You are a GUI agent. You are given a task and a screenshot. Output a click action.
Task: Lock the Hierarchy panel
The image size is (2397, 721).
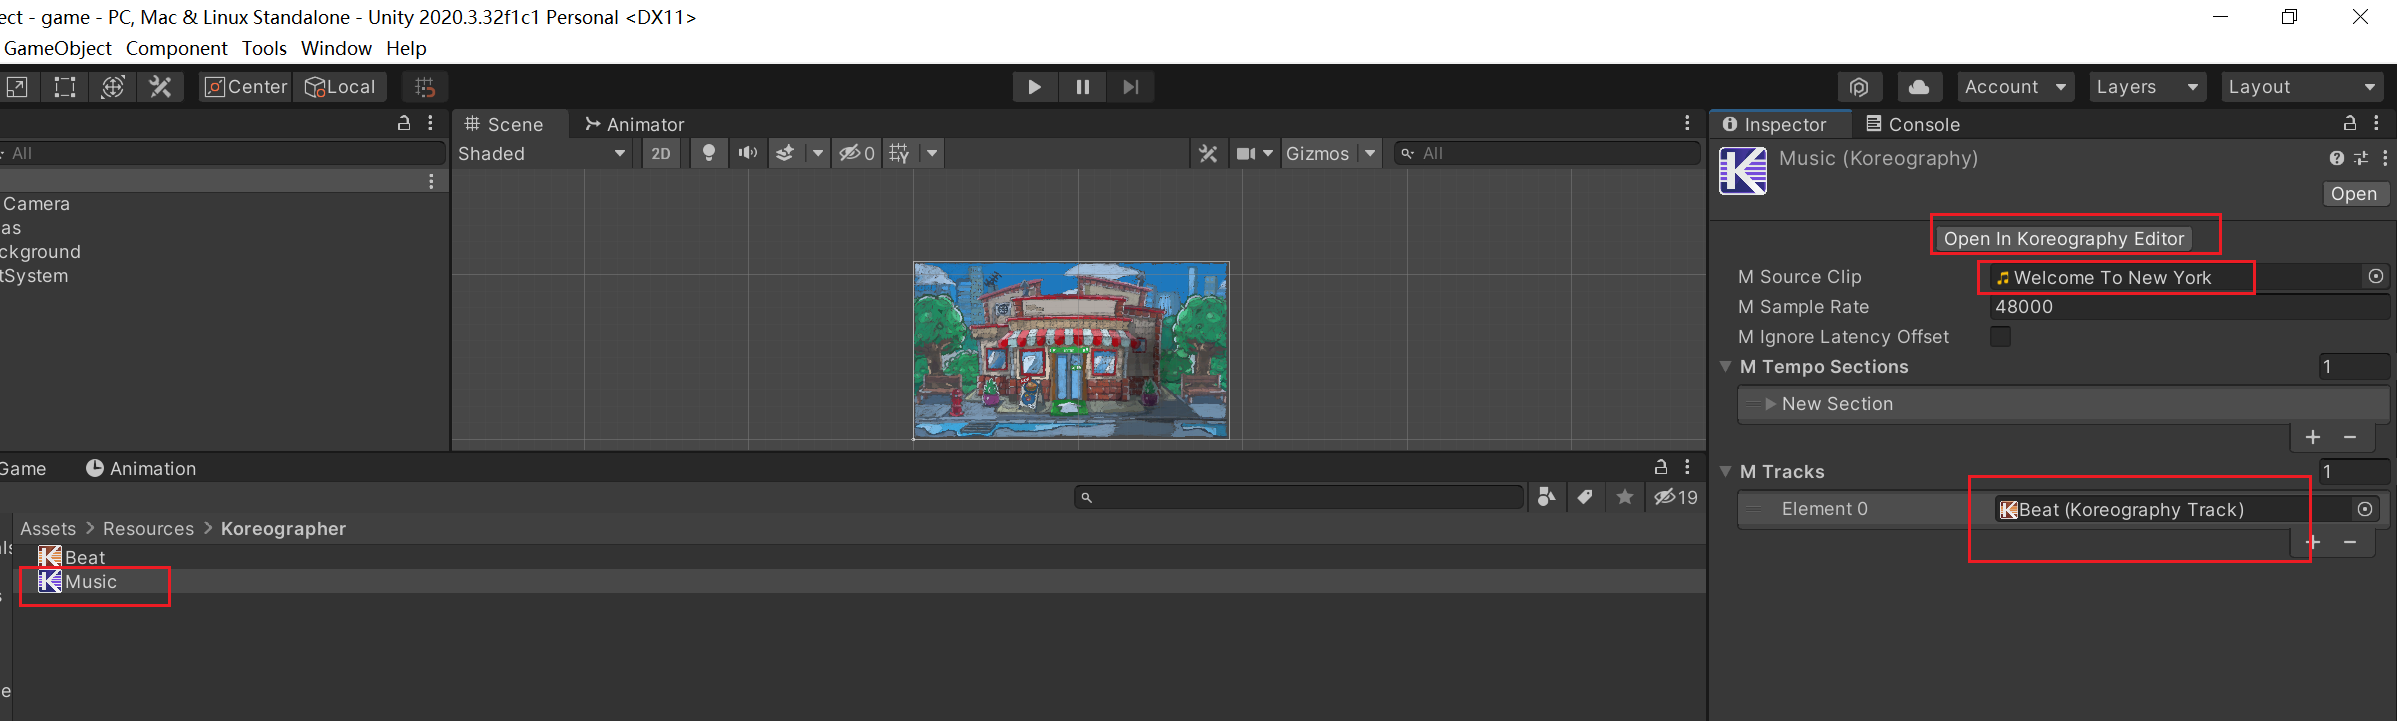coord(404,123)
